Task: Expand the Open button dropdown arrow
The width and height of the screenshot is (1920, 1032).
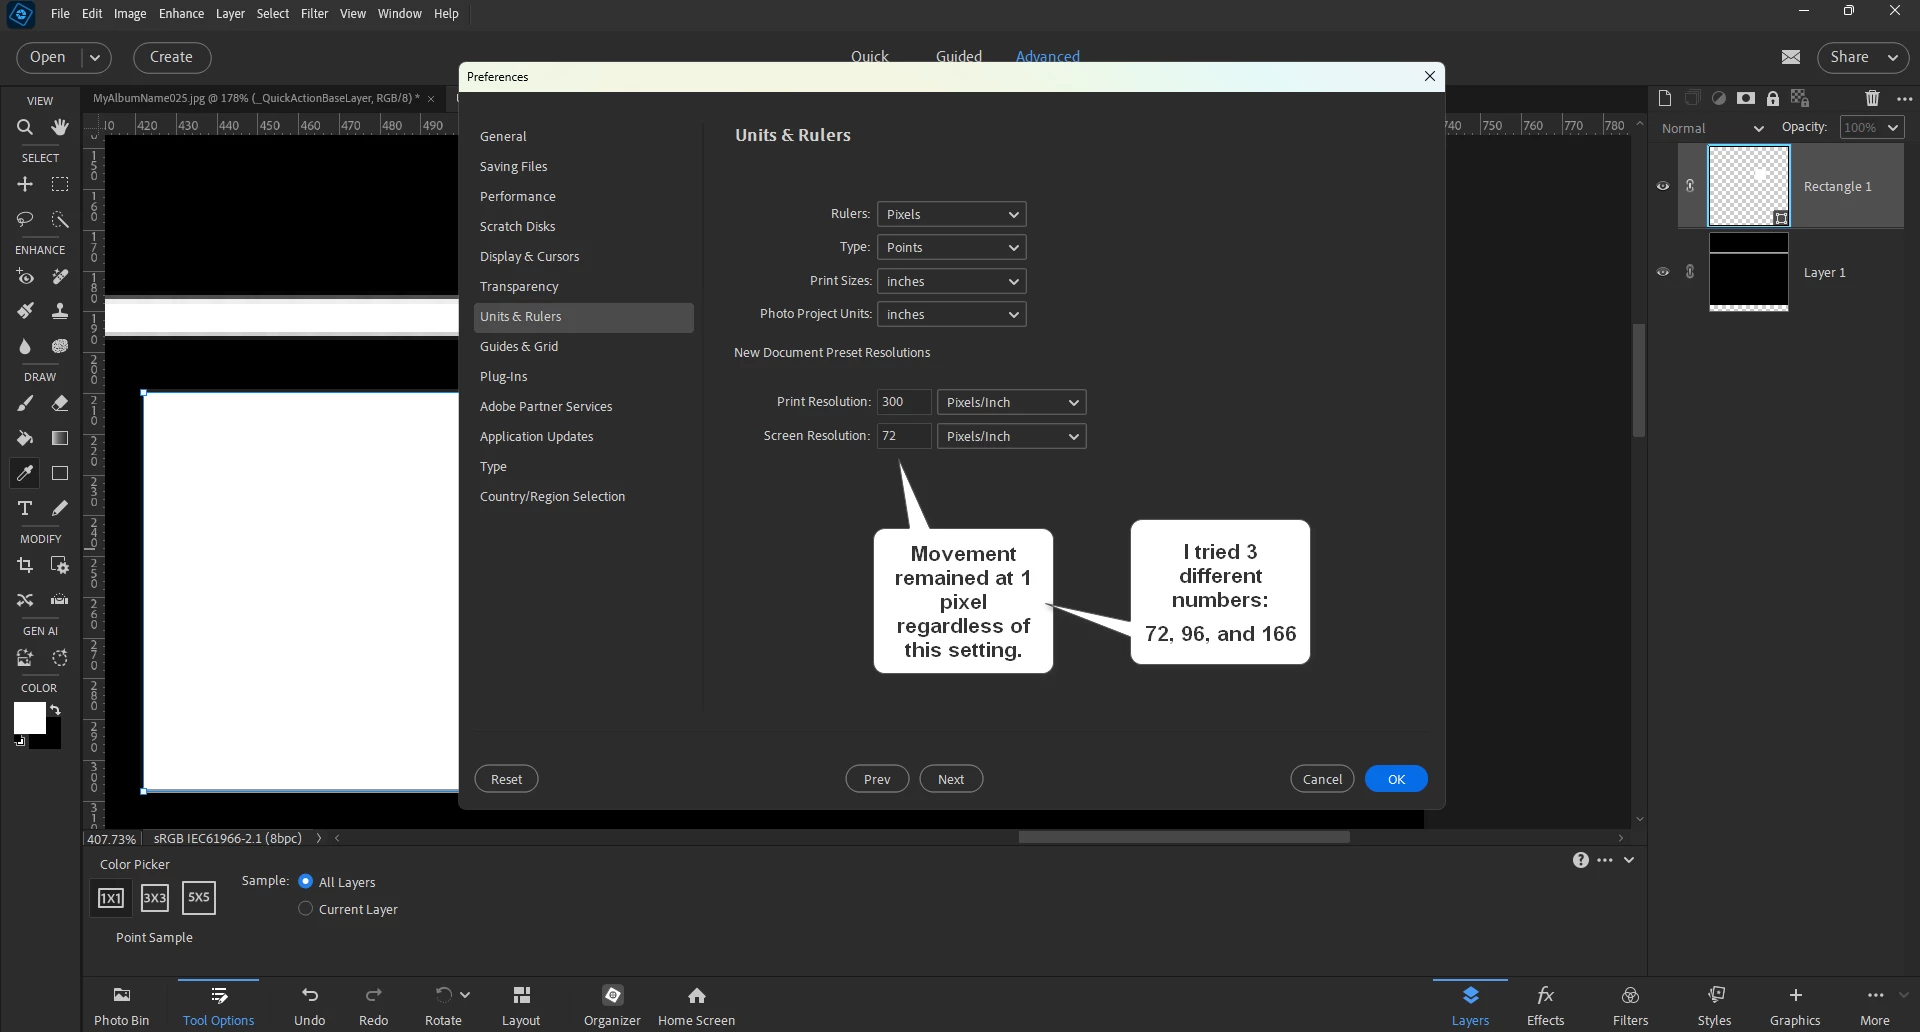Action: tap(95, 57)
